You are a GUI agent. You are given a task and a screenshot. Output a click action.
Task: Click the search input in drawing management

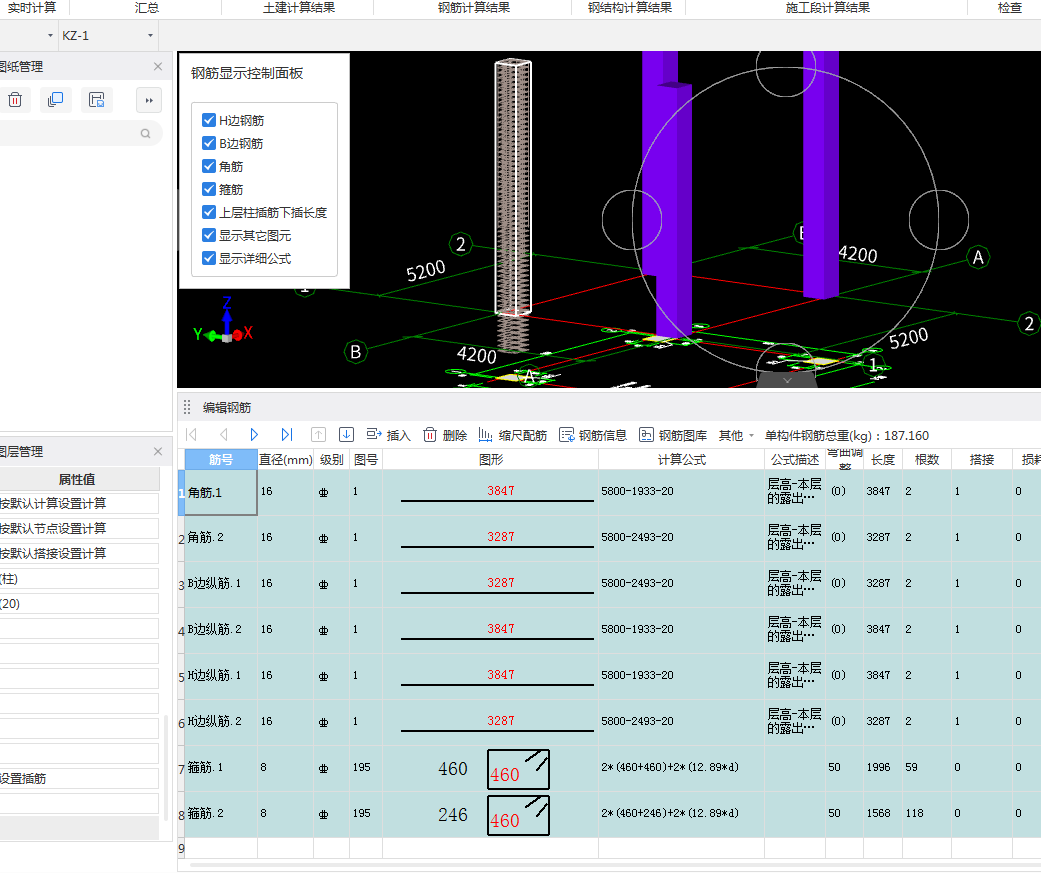[x=70, y=133]
